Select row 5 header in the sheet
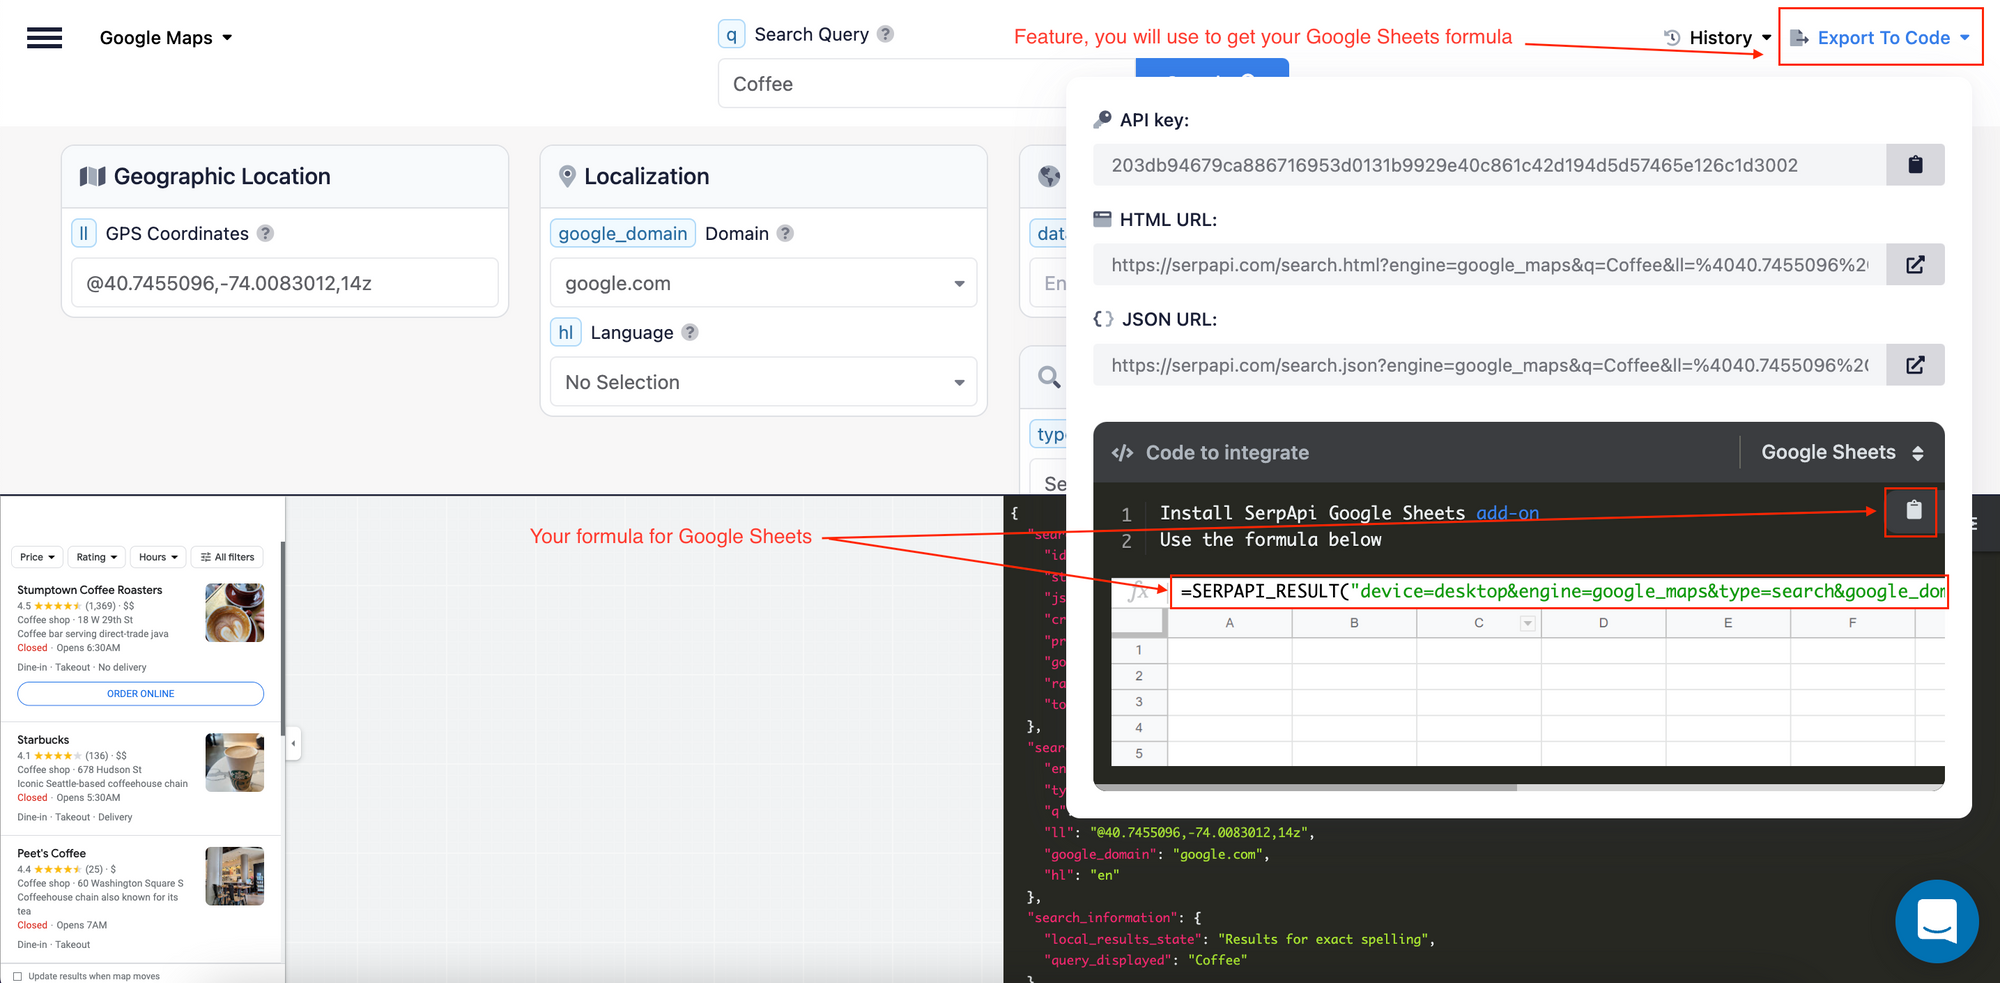 (1139, 754)
